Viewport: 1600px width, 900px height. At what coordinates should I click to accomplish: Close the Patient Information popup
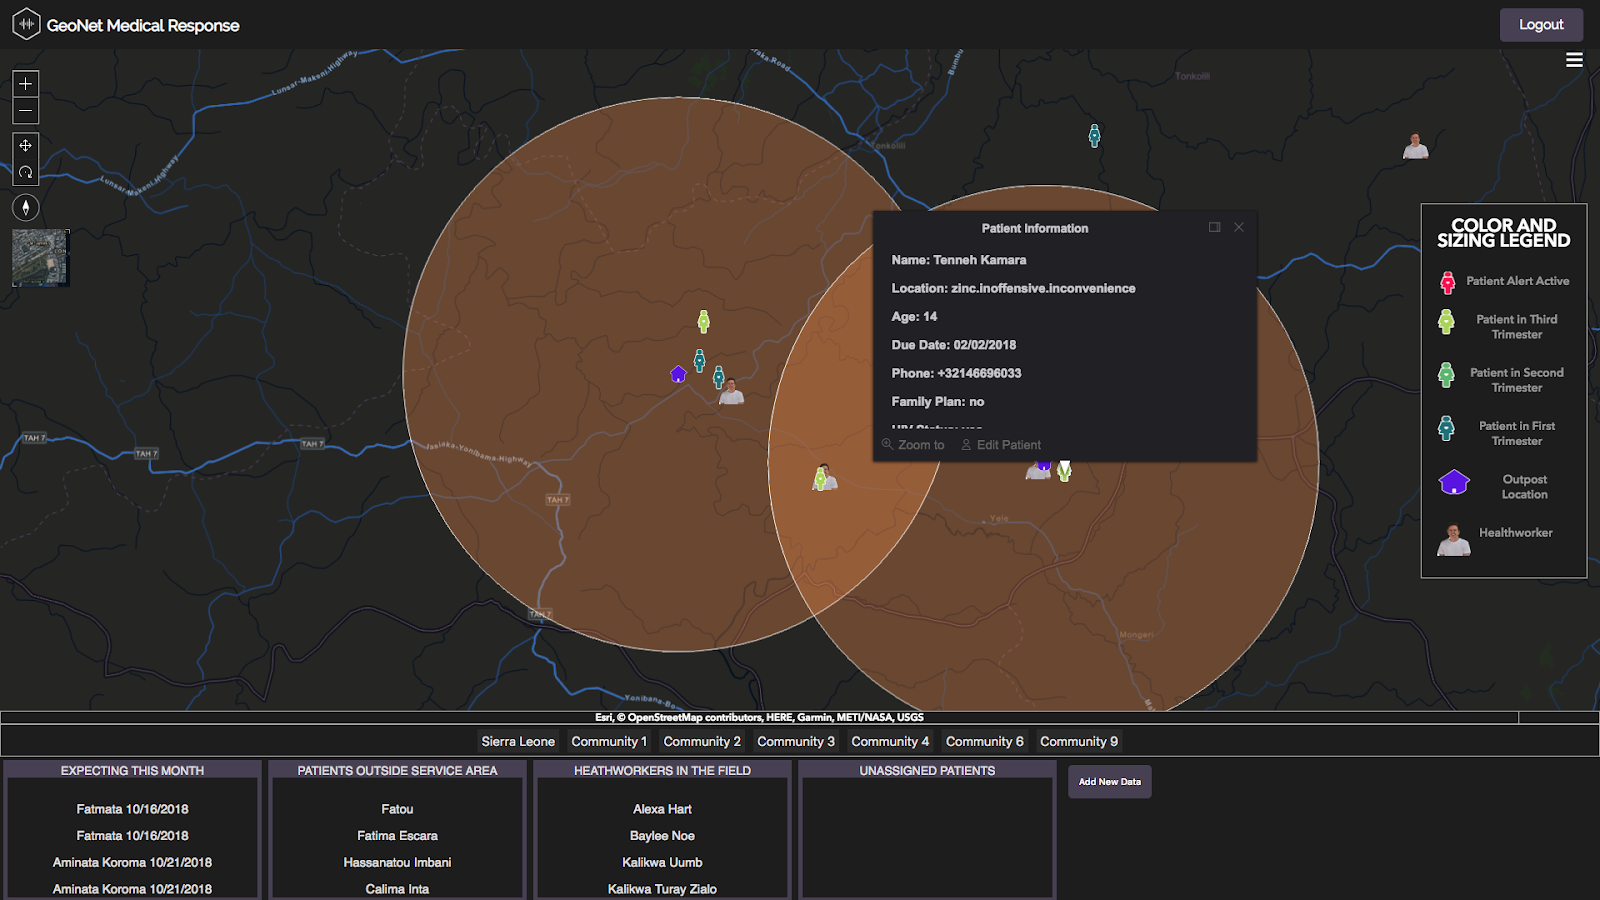pyautogui.click(x=1239, y=228)
